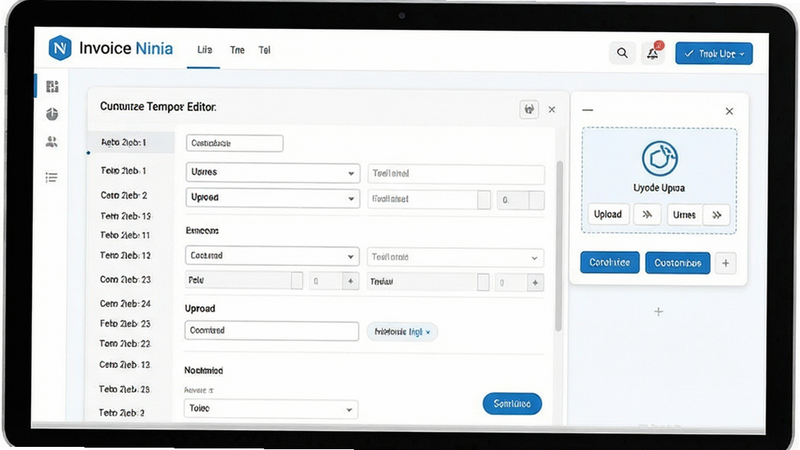Click the blue Corehiice button
800x450 pixels.
610,262
